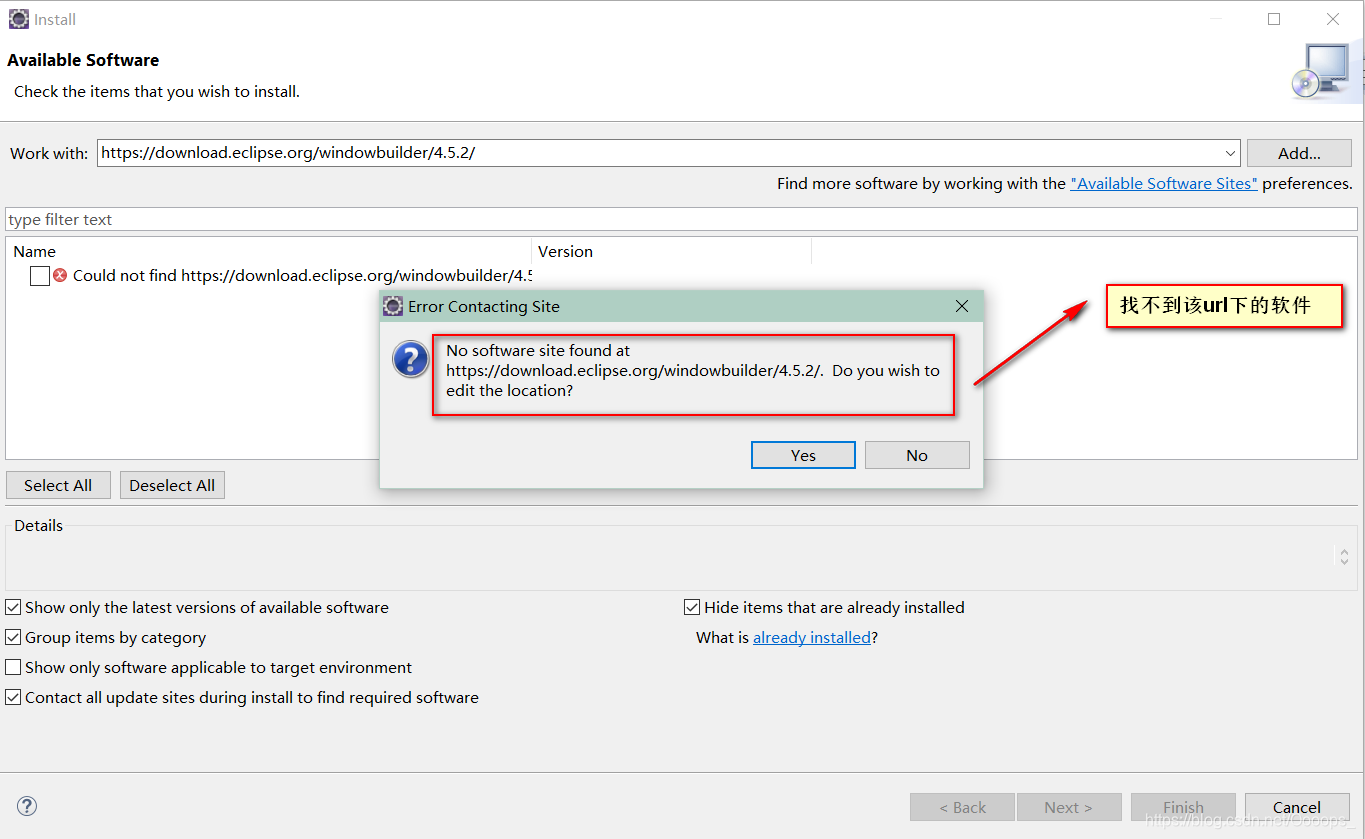Screen dimensions: 1365x839
Task: Select the Could not find https://download.eclipse.org row
Action: 303,275
